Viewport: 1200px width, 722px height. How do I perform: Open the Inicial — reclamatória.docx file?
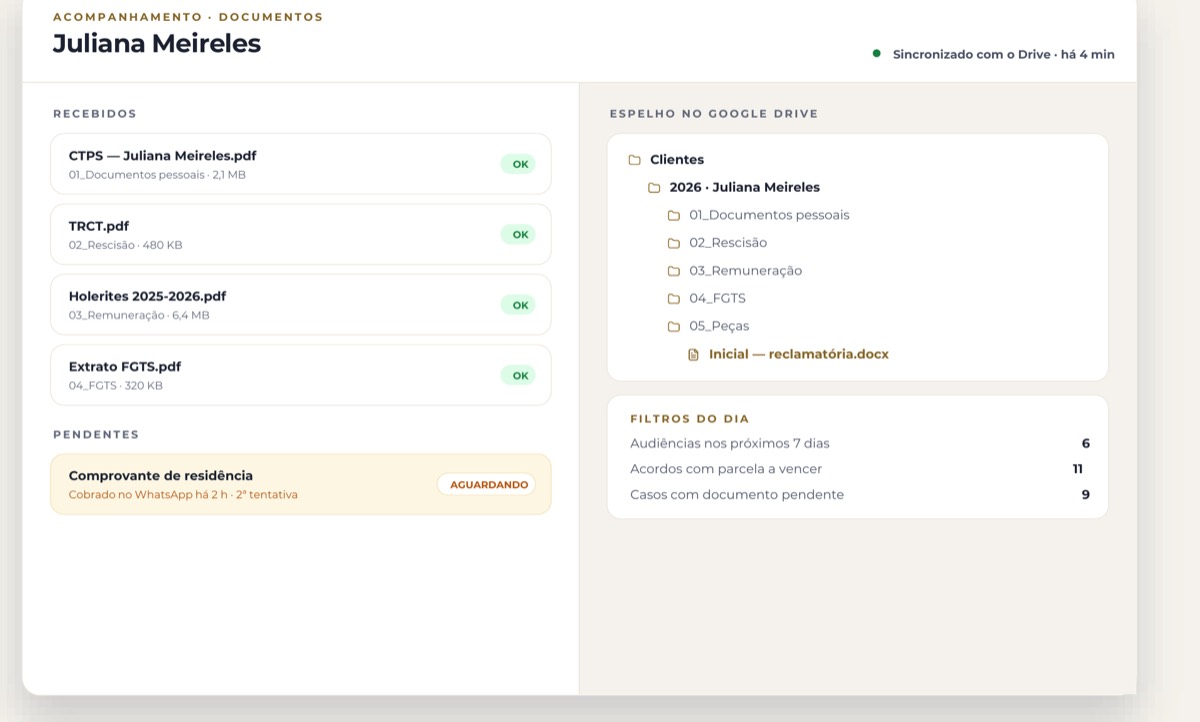pyautogui.click(x=799, y=354)
